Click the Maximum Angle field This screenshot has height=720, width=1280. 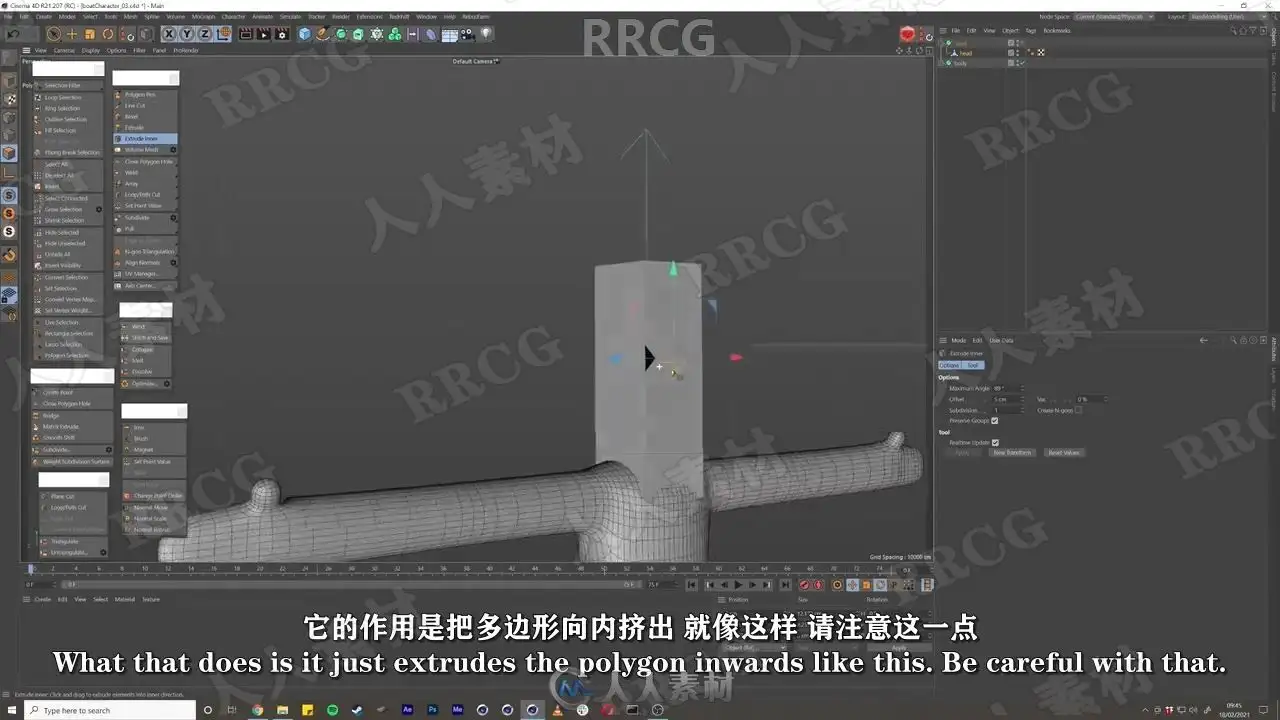pyautogui.click(x=1007, y=388)
